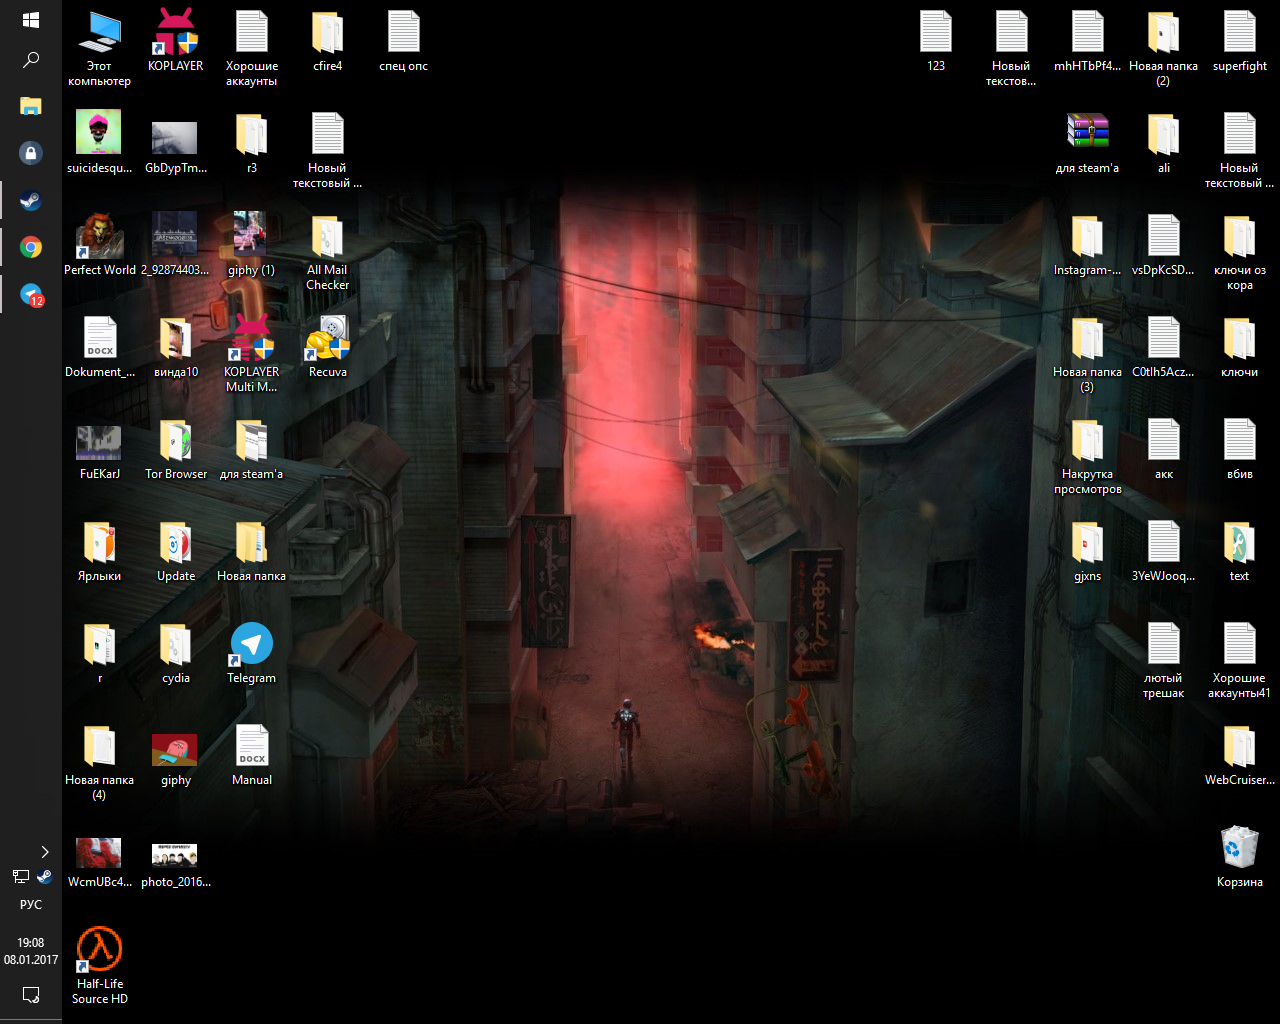Screen dimensions: 1280x1024
Task: Select the superfight text file
Action: pos(1240,41)
